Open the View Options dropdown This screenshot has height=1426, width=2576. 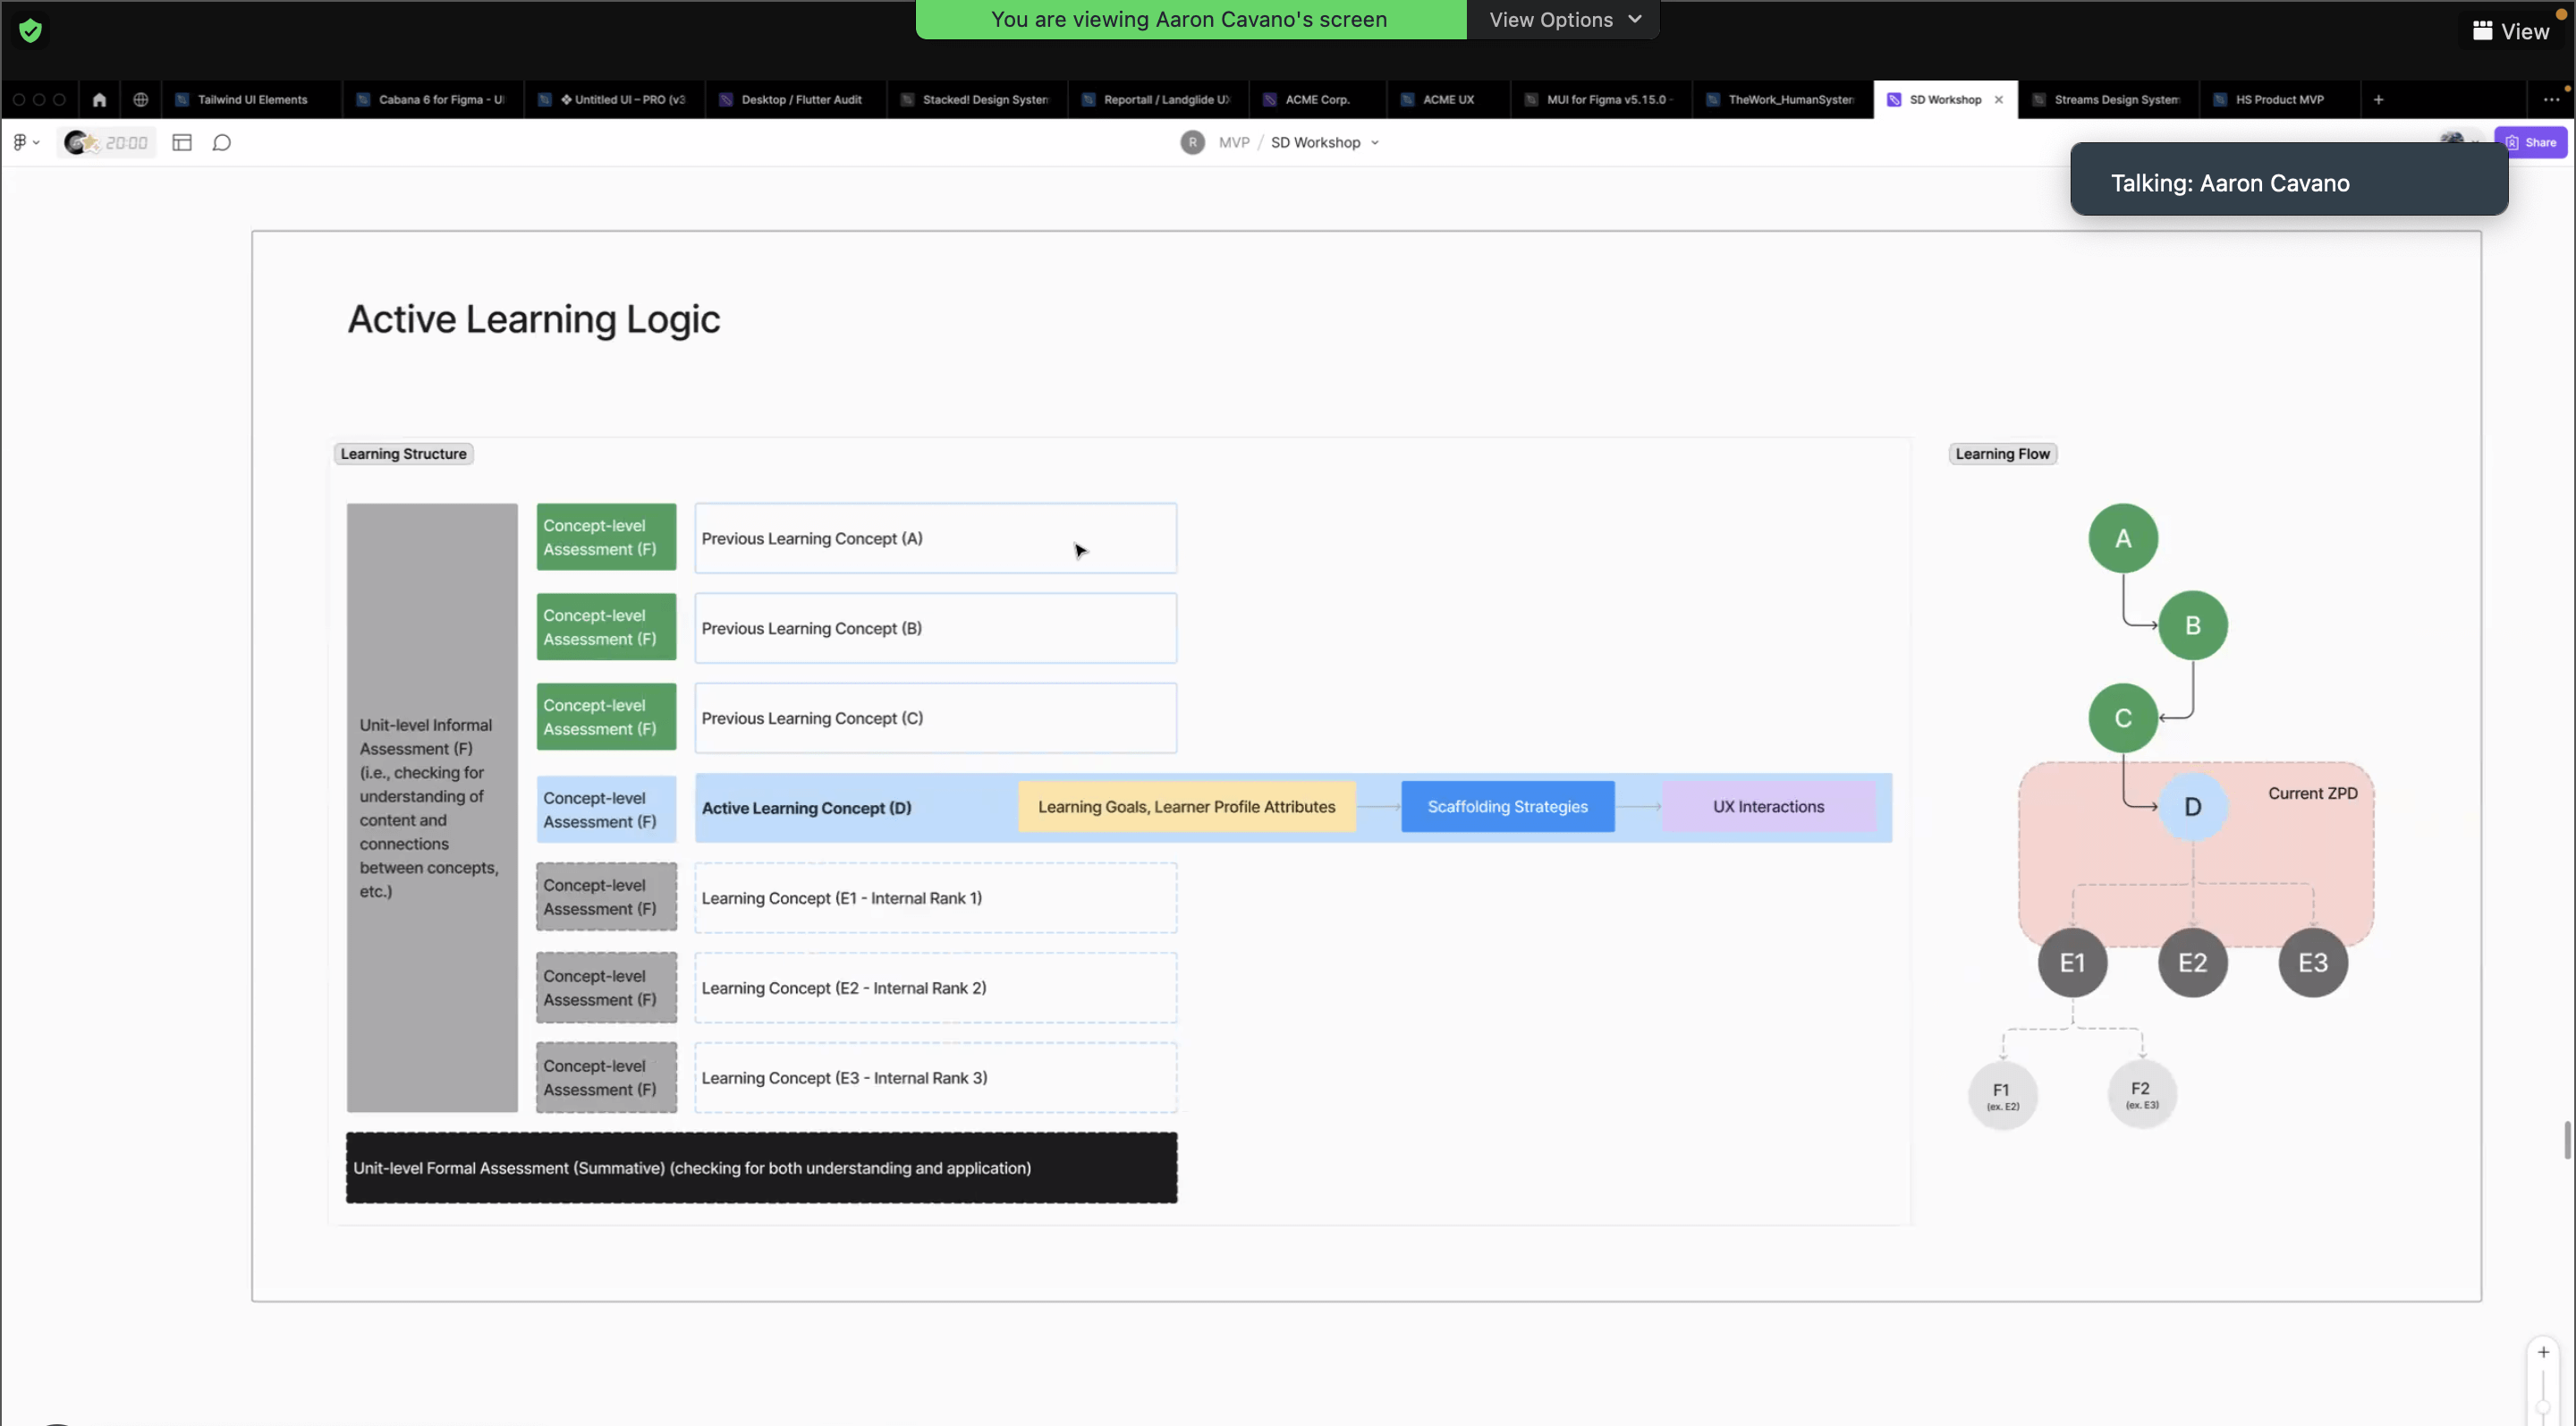click(1564, 20)
